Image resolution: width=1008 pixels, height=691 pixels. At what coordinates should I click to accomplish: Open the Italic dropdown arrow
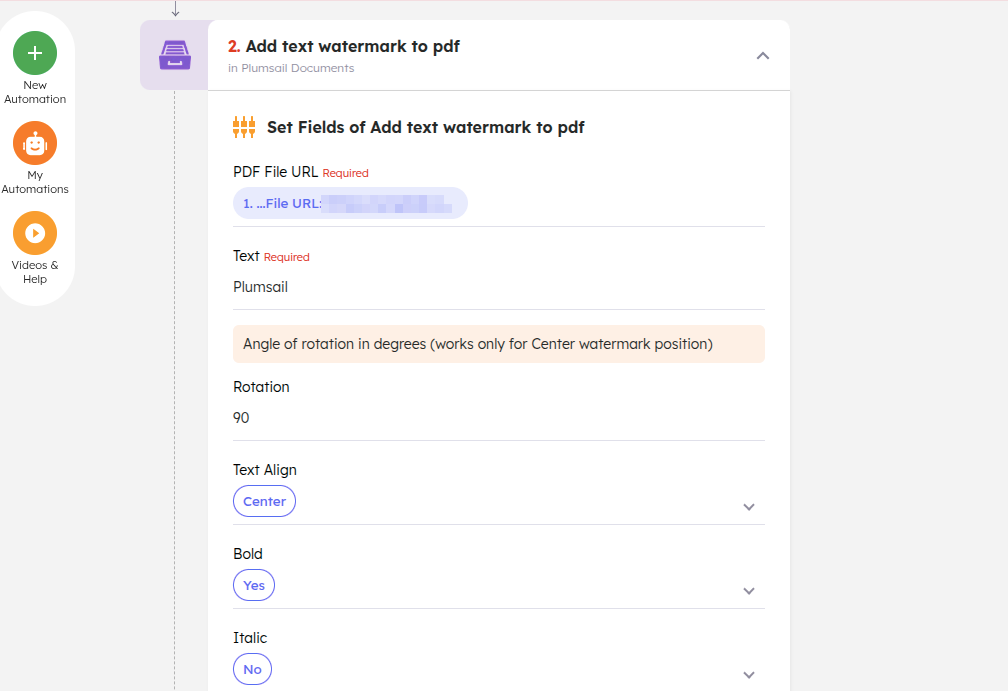coord(749,675)
